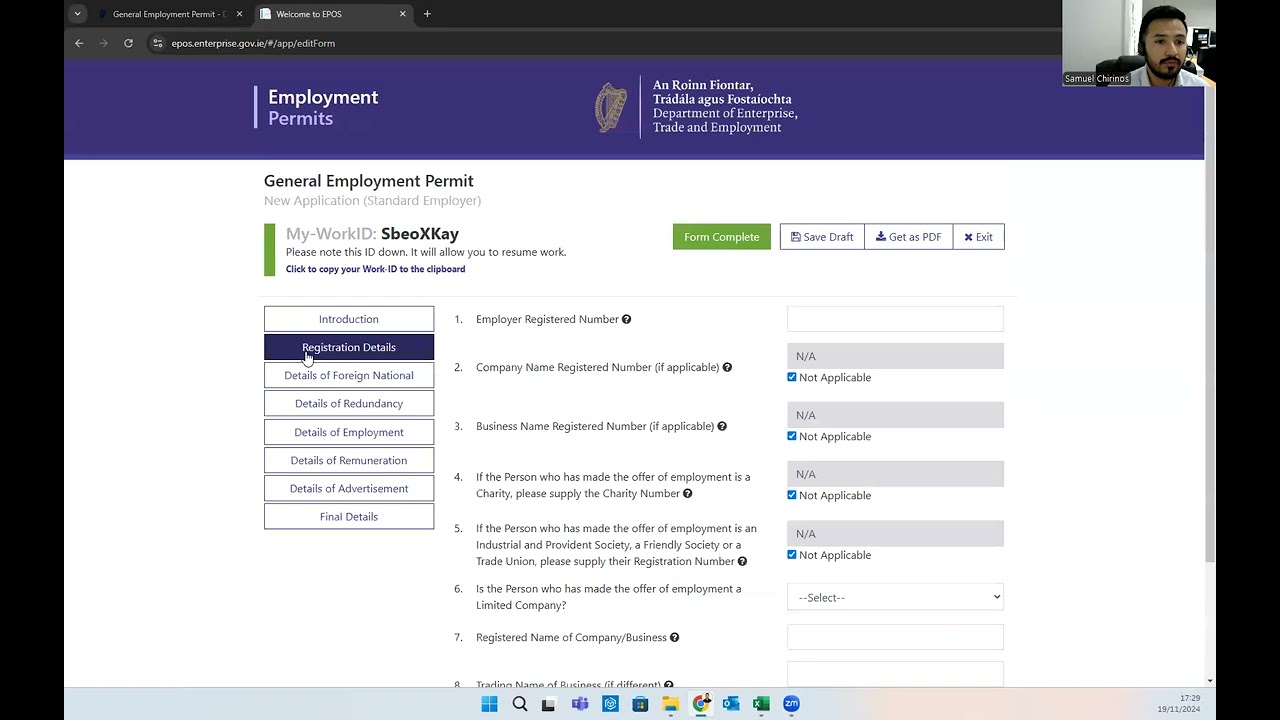Open Details of Remuneration section

click(x=349, y=460)
